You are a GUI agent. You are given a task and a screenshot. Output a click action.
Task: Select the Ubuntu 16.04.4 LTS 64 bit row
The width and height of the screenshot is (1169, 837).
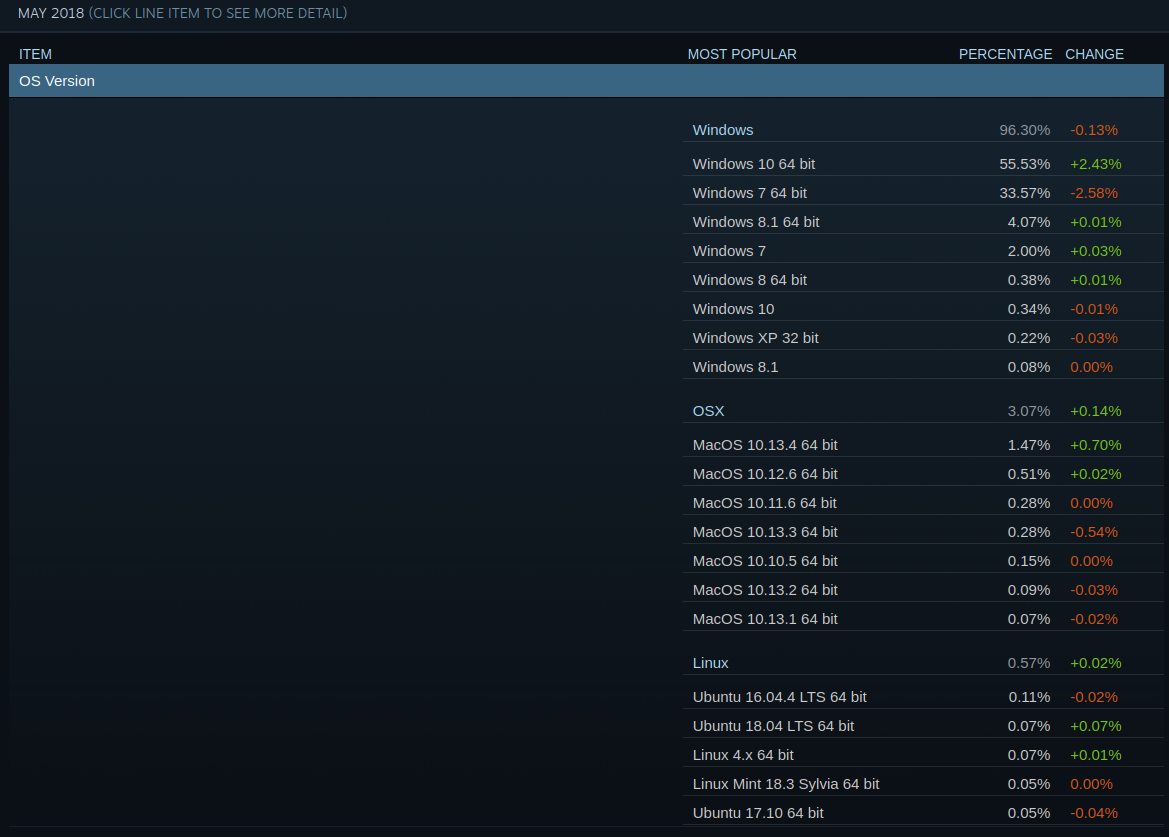[923, 697]
